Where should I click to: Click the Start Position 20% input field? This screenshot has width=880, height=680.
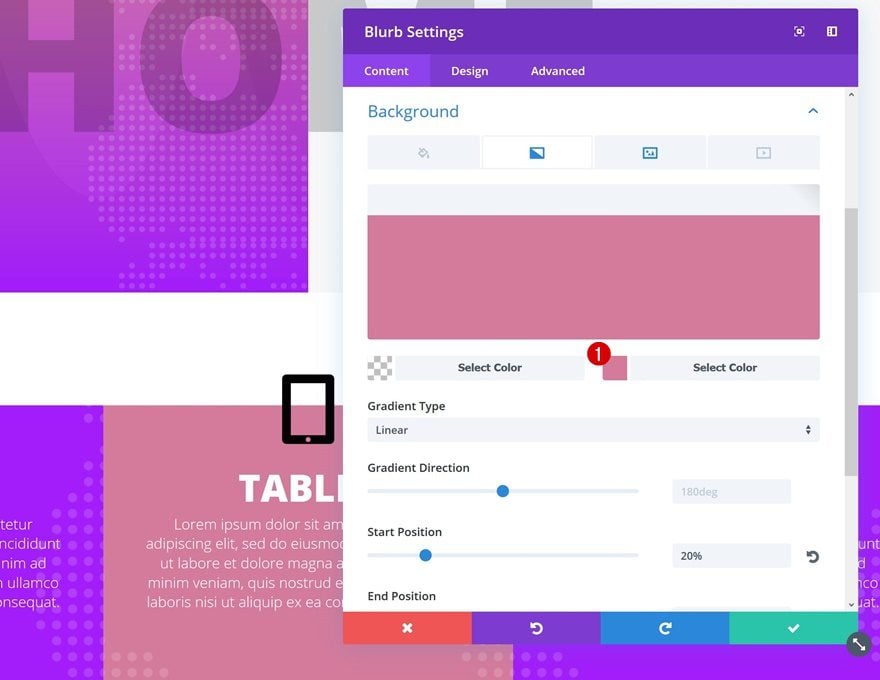(731, 556)
